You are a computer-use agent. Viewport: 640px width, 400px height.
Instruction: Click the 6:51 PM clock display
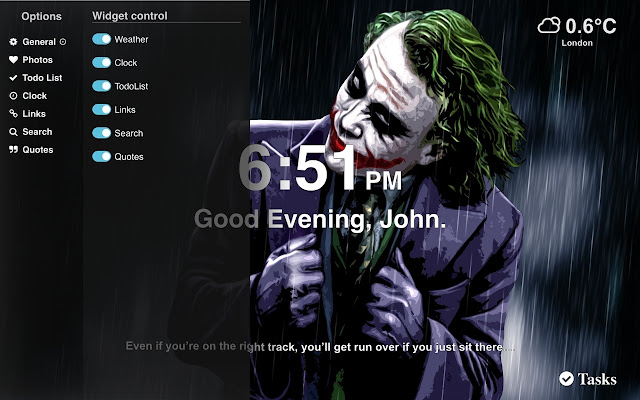320,168
